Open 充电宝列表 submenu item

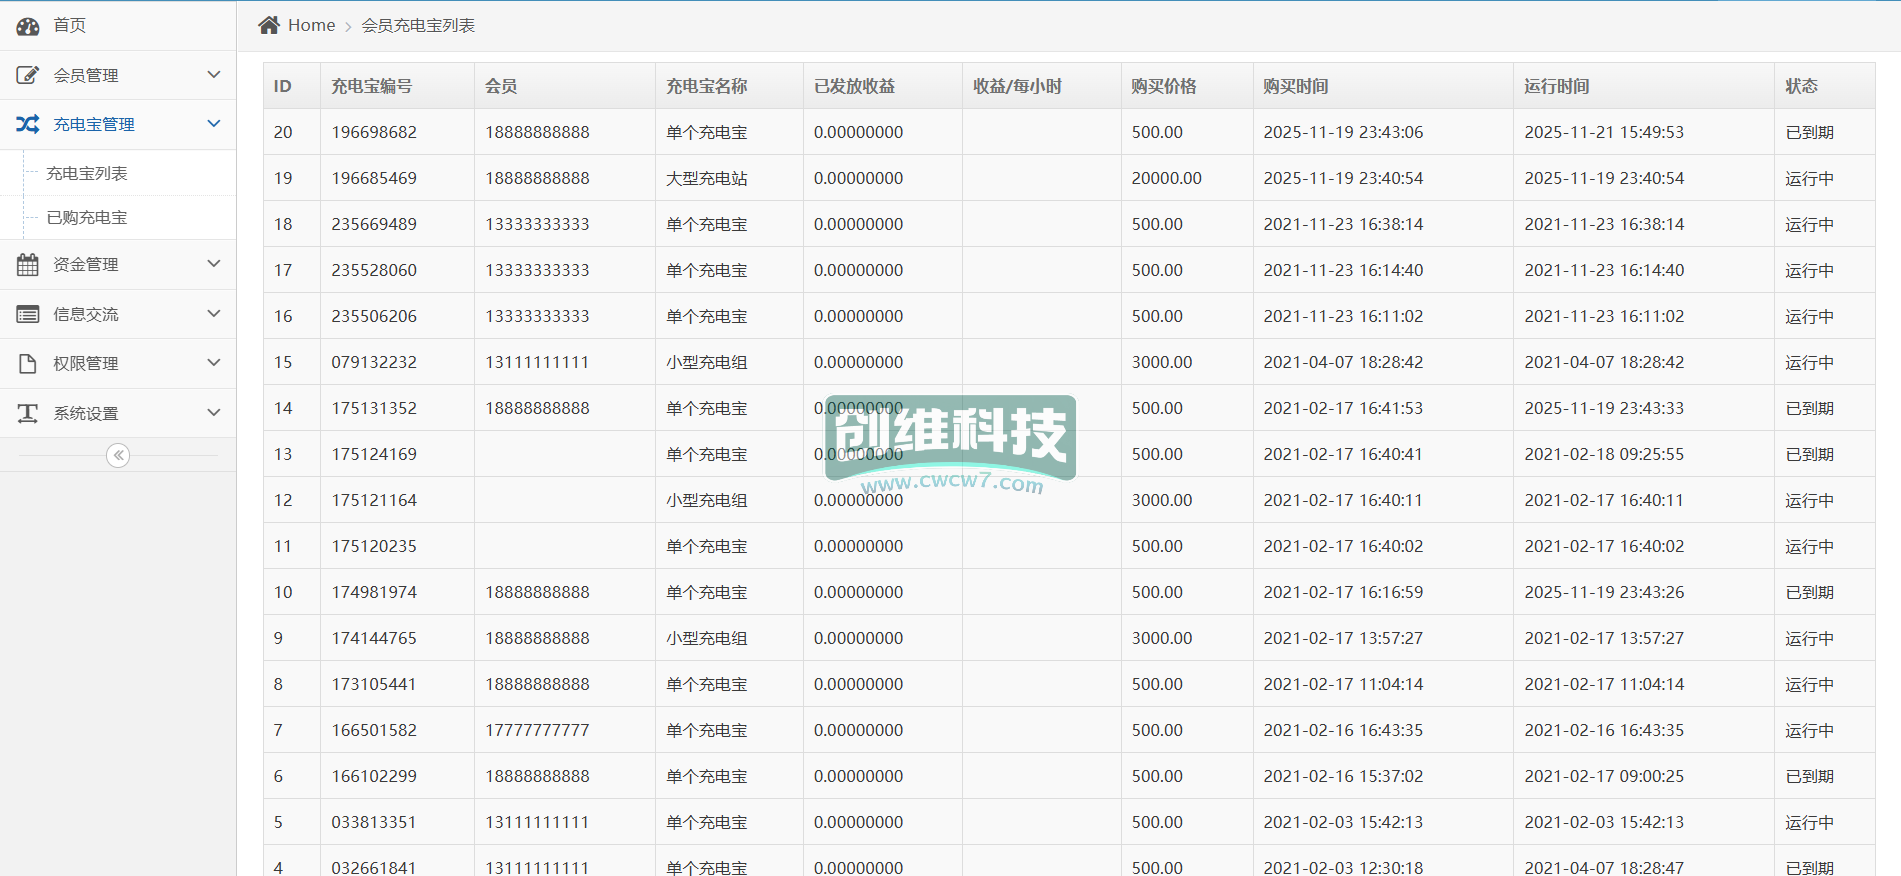pyautogui.click(x=87, y=173)
